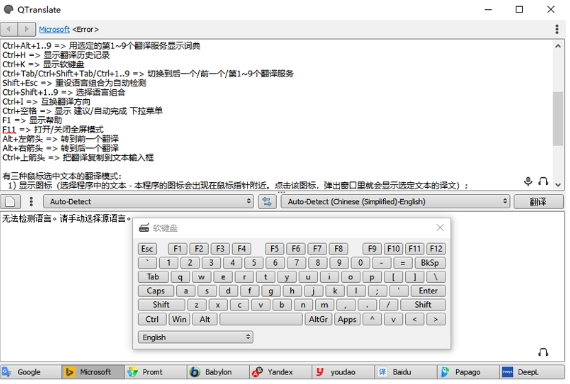This screenshot has height=384, width=570.
Task: Open the Microsoft service link
Action: coord(54,29)
